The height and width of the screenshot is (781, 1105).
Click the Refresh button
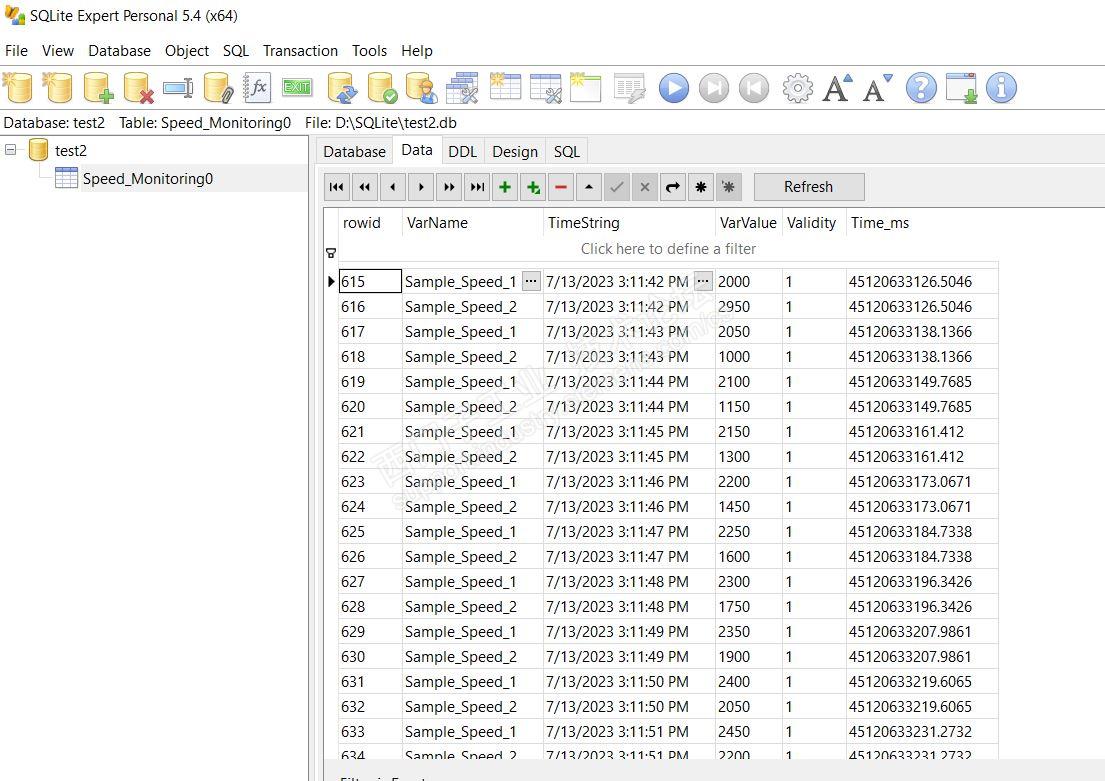(x=809, y=187)
